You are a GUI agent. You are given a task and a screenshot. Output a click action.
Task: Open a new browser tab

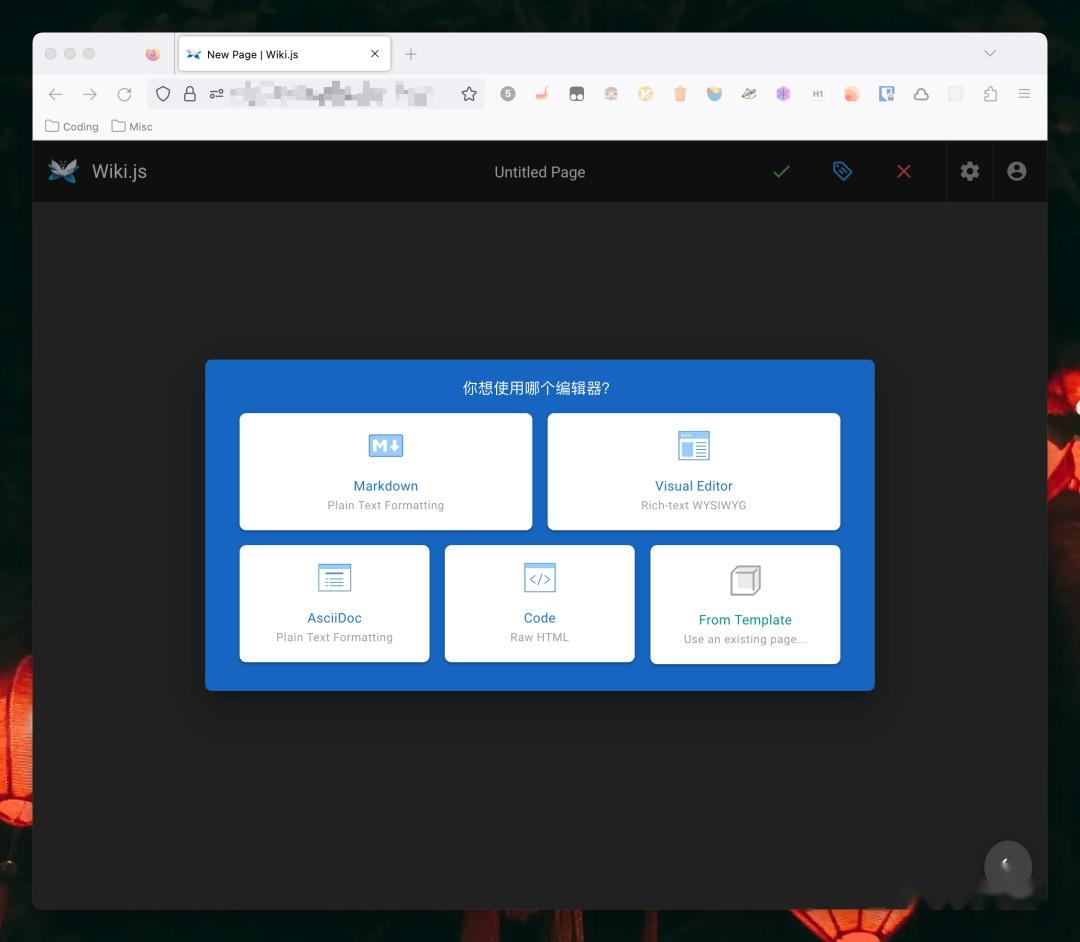[411, 54]
